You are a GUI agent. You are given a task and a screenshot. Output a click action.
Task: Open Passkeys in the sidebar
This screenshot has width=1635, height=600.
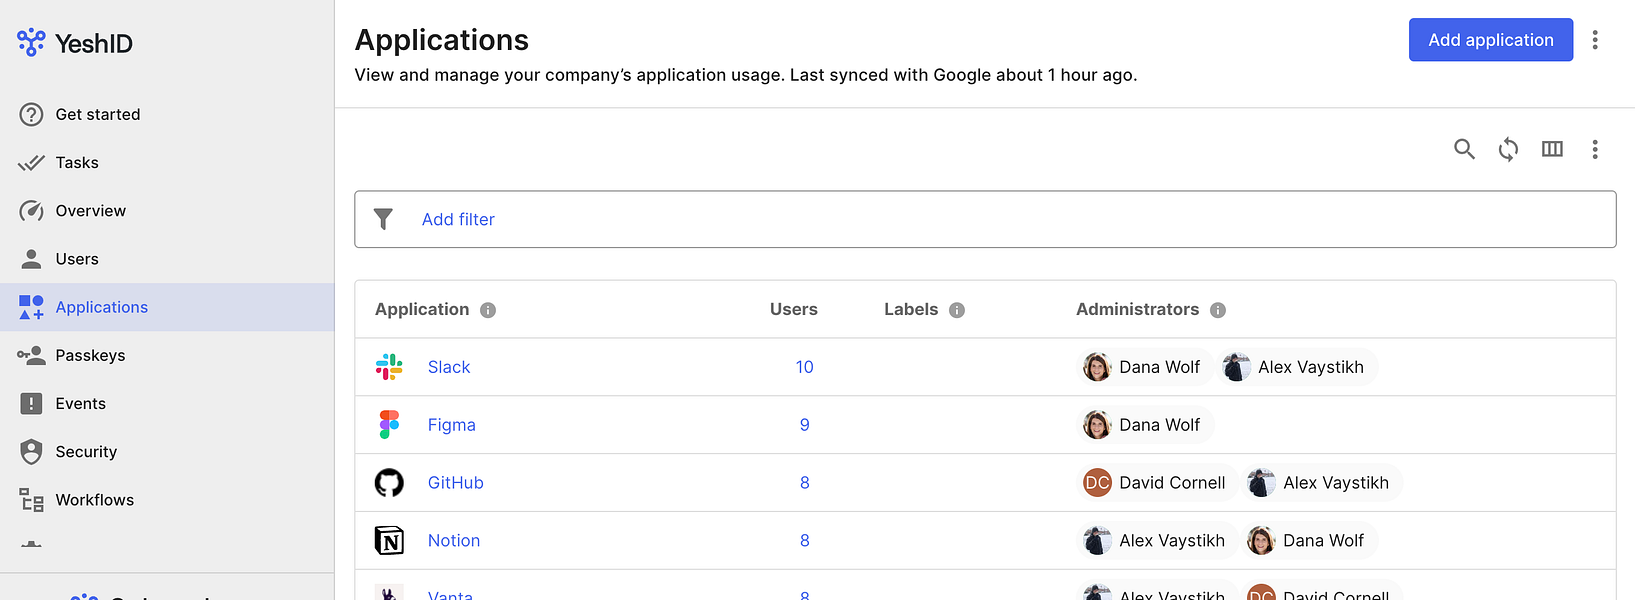click(90, 355)
